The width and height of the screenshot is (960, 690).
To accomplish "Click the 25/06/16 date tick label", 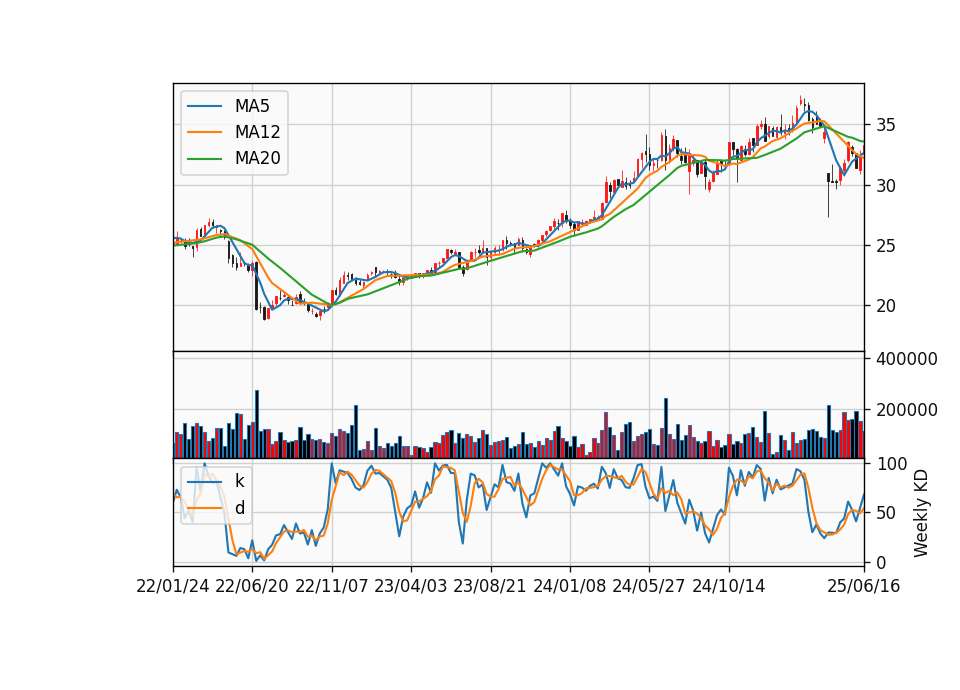I will coord(864,587).
